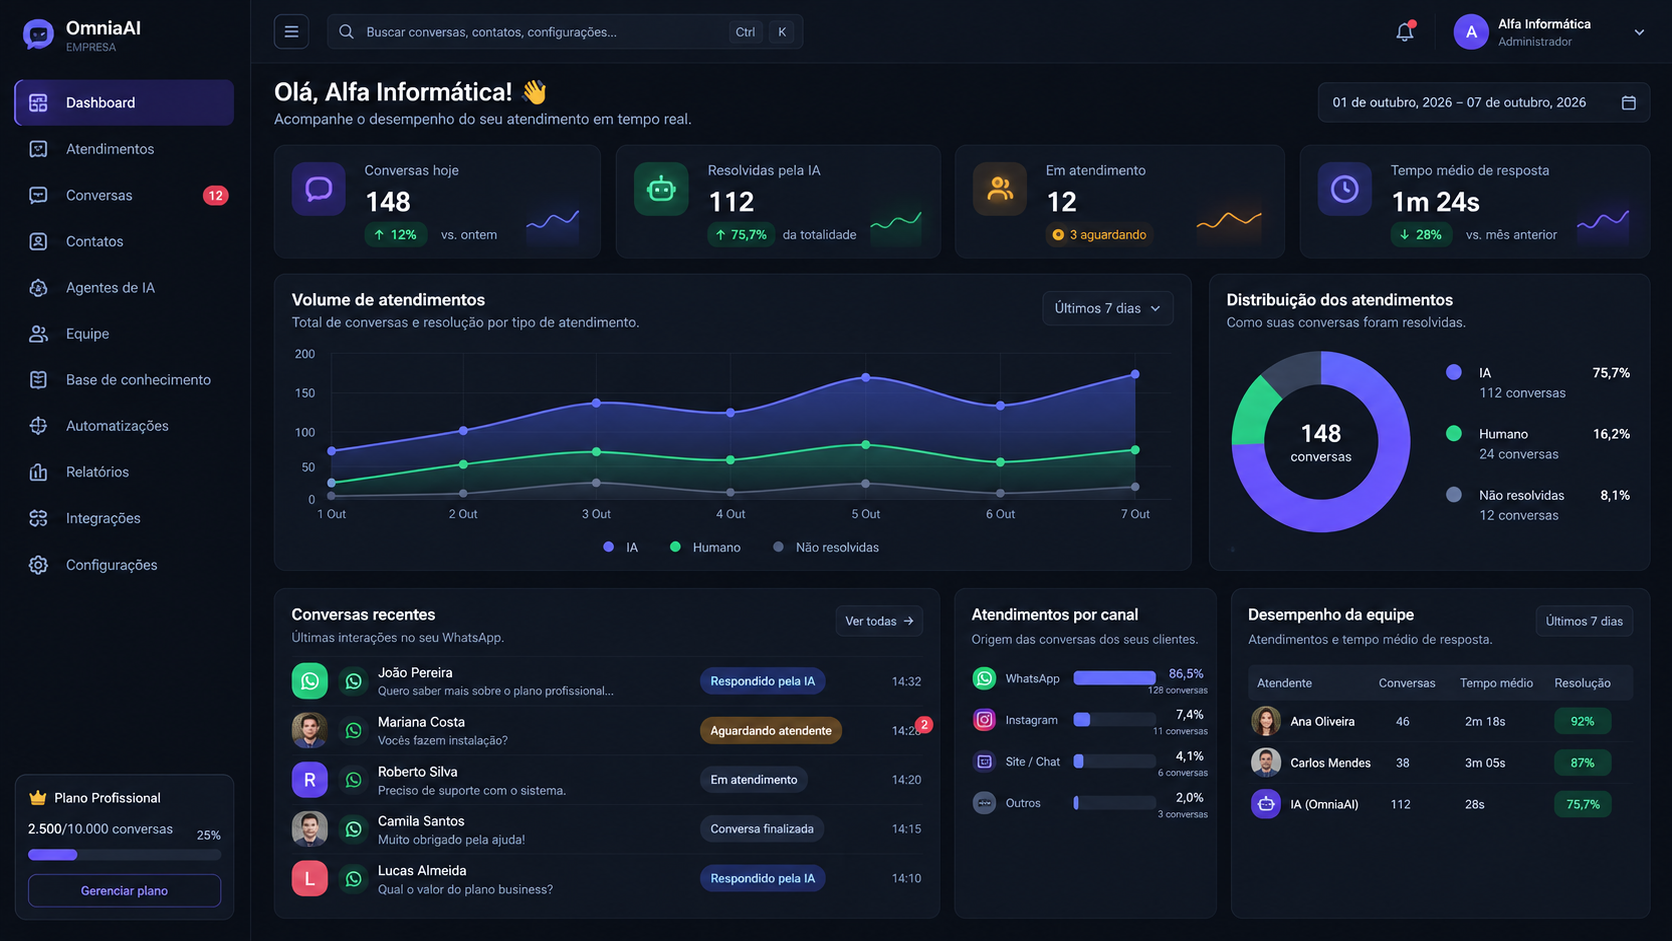Open Integrações in sidebar
Screen dimensions: 1672x941
(x=124, y=518)
